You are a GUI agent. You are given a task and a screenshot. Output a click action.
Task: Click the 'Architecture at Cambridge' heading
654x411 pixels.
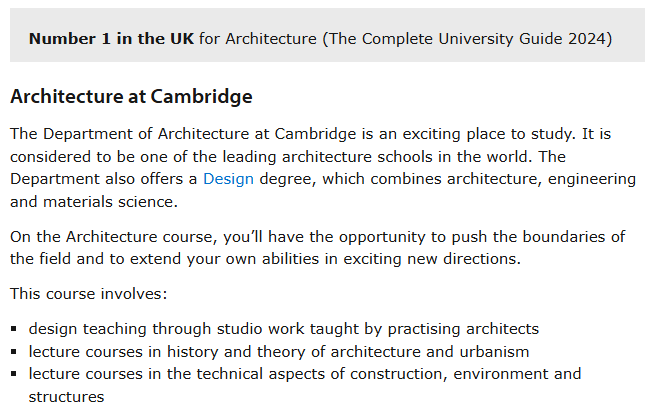pyautogui.click(x=131, y=96)
